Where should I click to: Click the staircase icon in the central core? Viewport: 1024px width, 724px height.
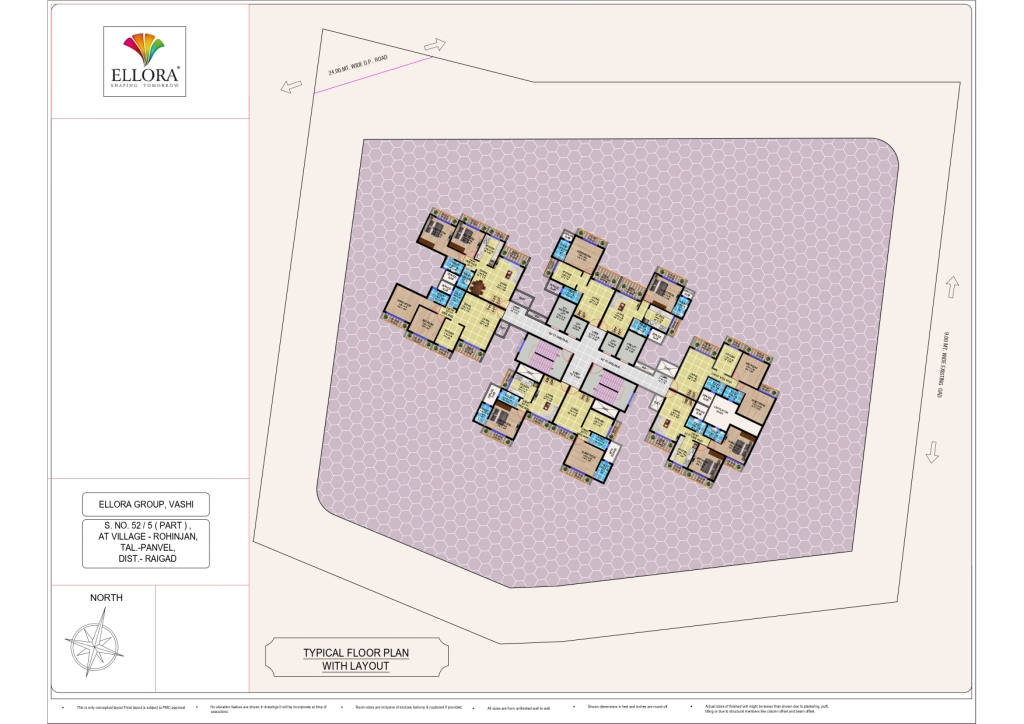543,354
